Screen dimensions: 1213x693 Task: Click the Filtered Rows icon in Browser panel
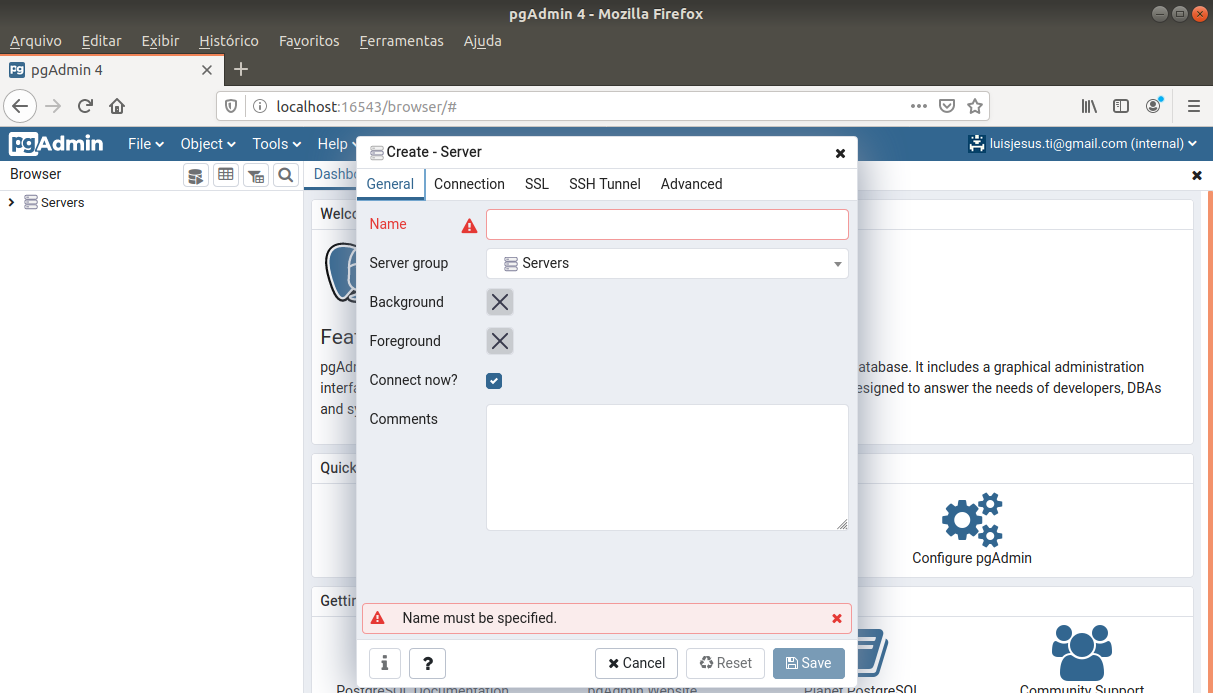pos(256,175)
